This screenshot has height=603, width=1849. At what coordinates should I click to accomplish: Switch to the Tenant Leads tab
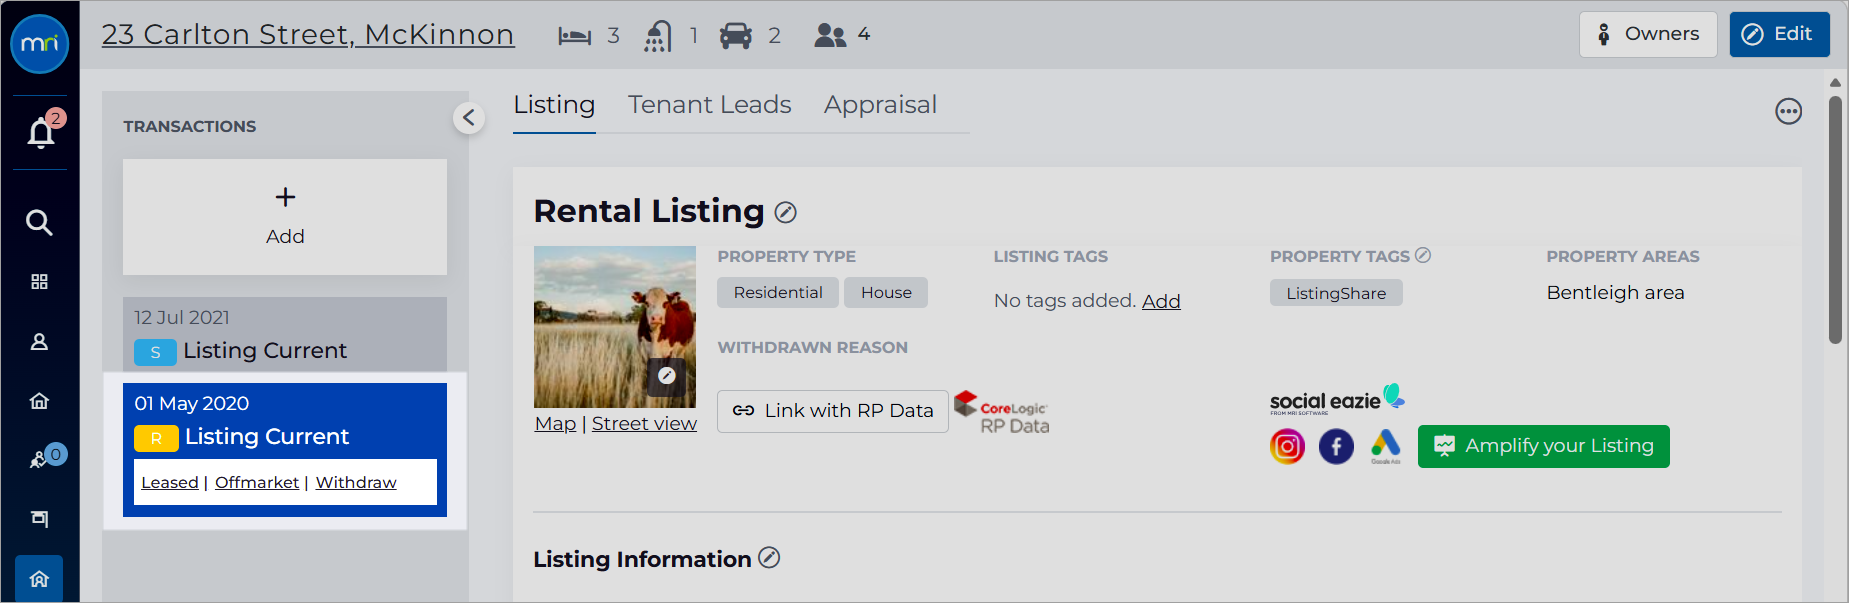710,105
